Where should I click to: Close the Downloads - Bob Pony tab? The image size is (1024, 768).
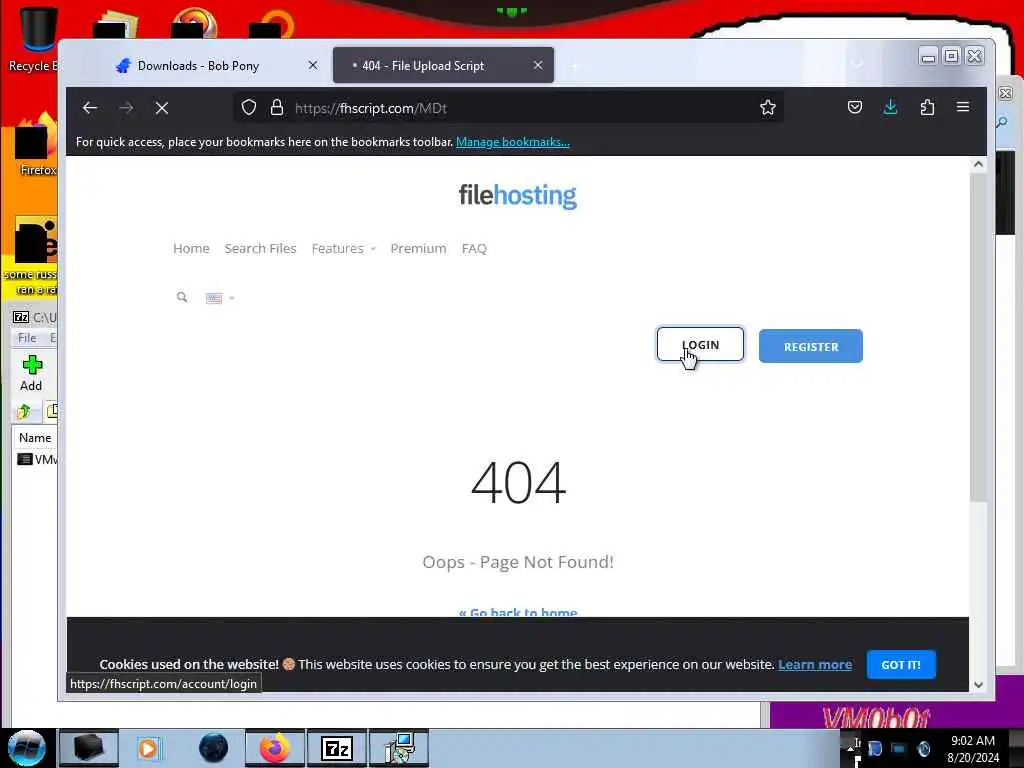point(313,65)
